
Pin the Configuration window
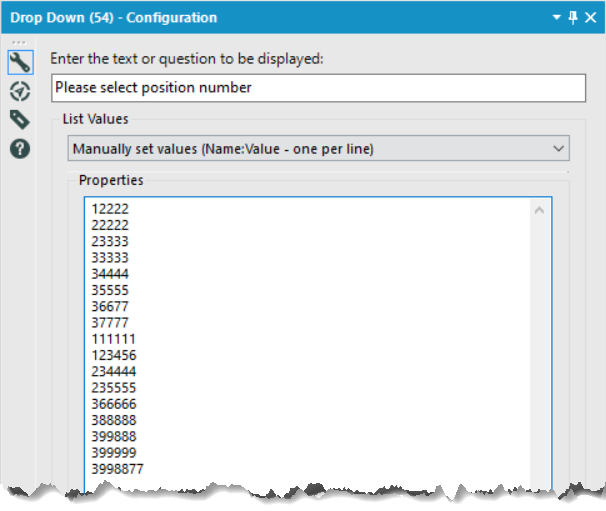pos(573,17)
